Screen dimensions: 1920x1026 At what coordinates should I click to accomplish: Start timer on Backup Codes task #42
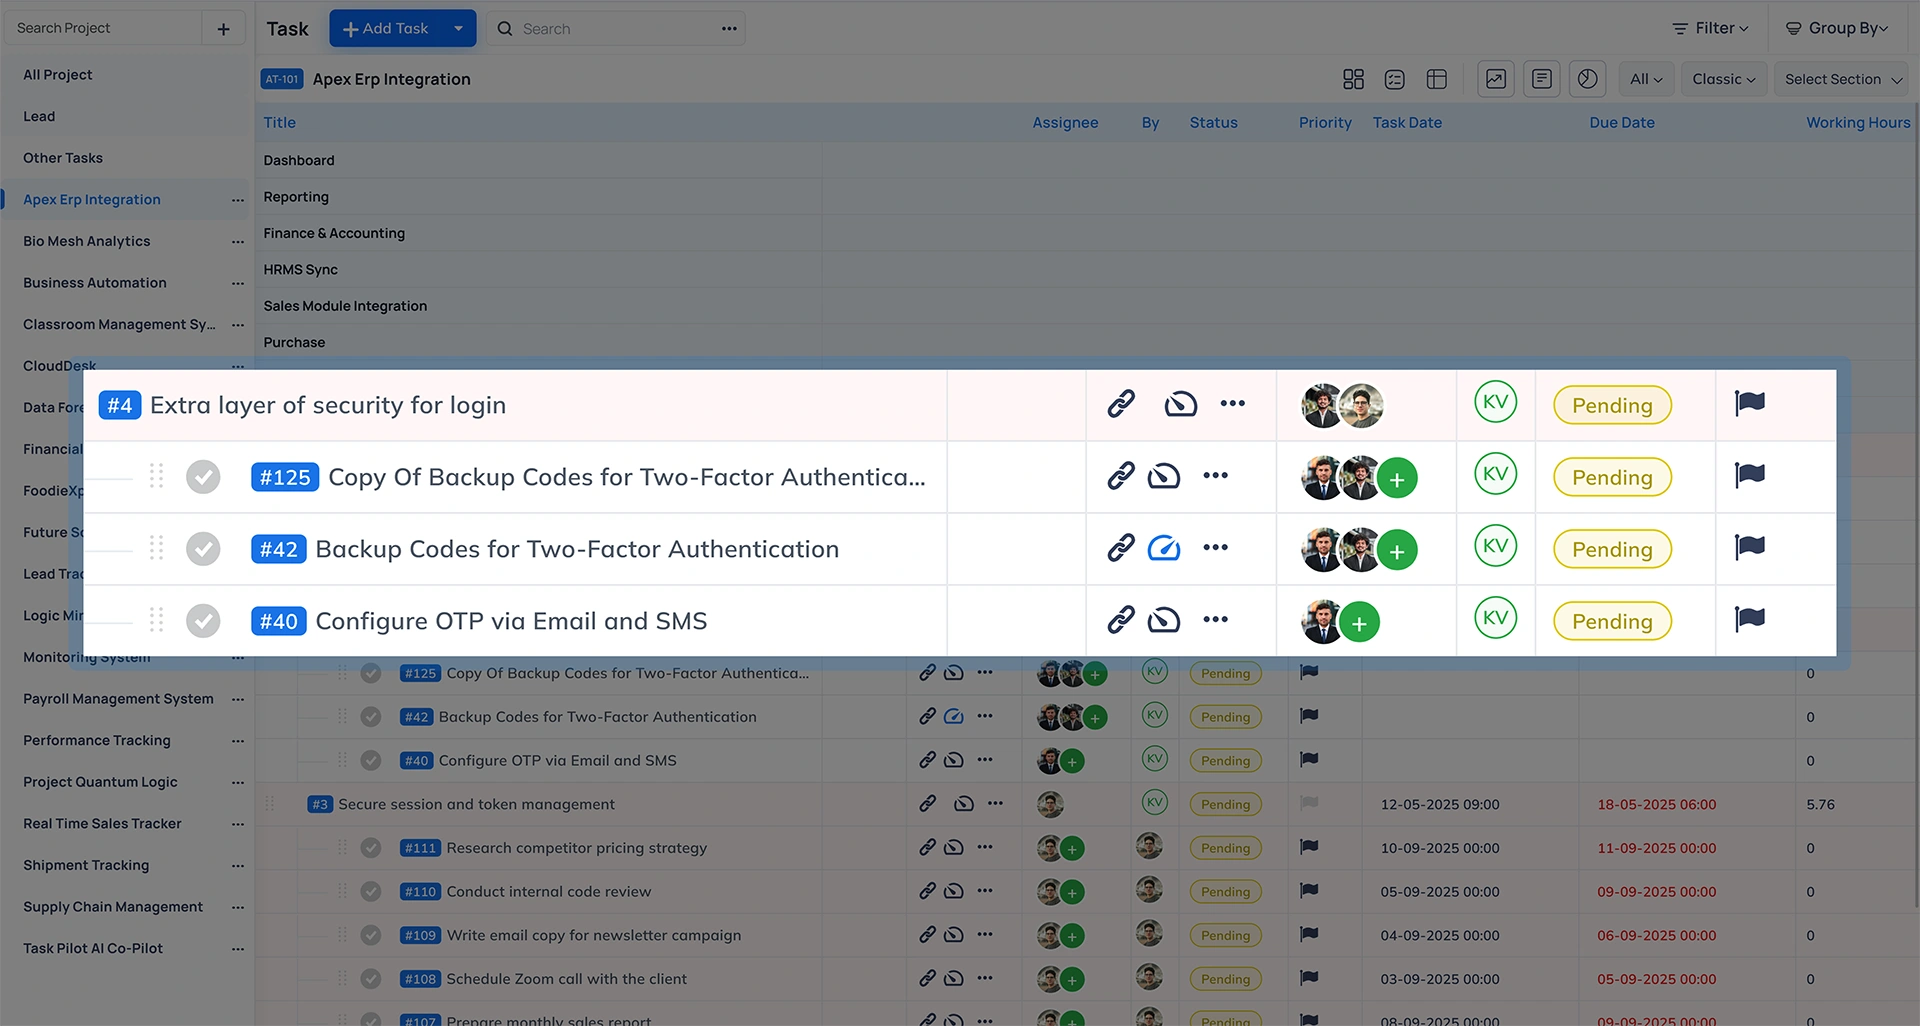coord(1163,548)
